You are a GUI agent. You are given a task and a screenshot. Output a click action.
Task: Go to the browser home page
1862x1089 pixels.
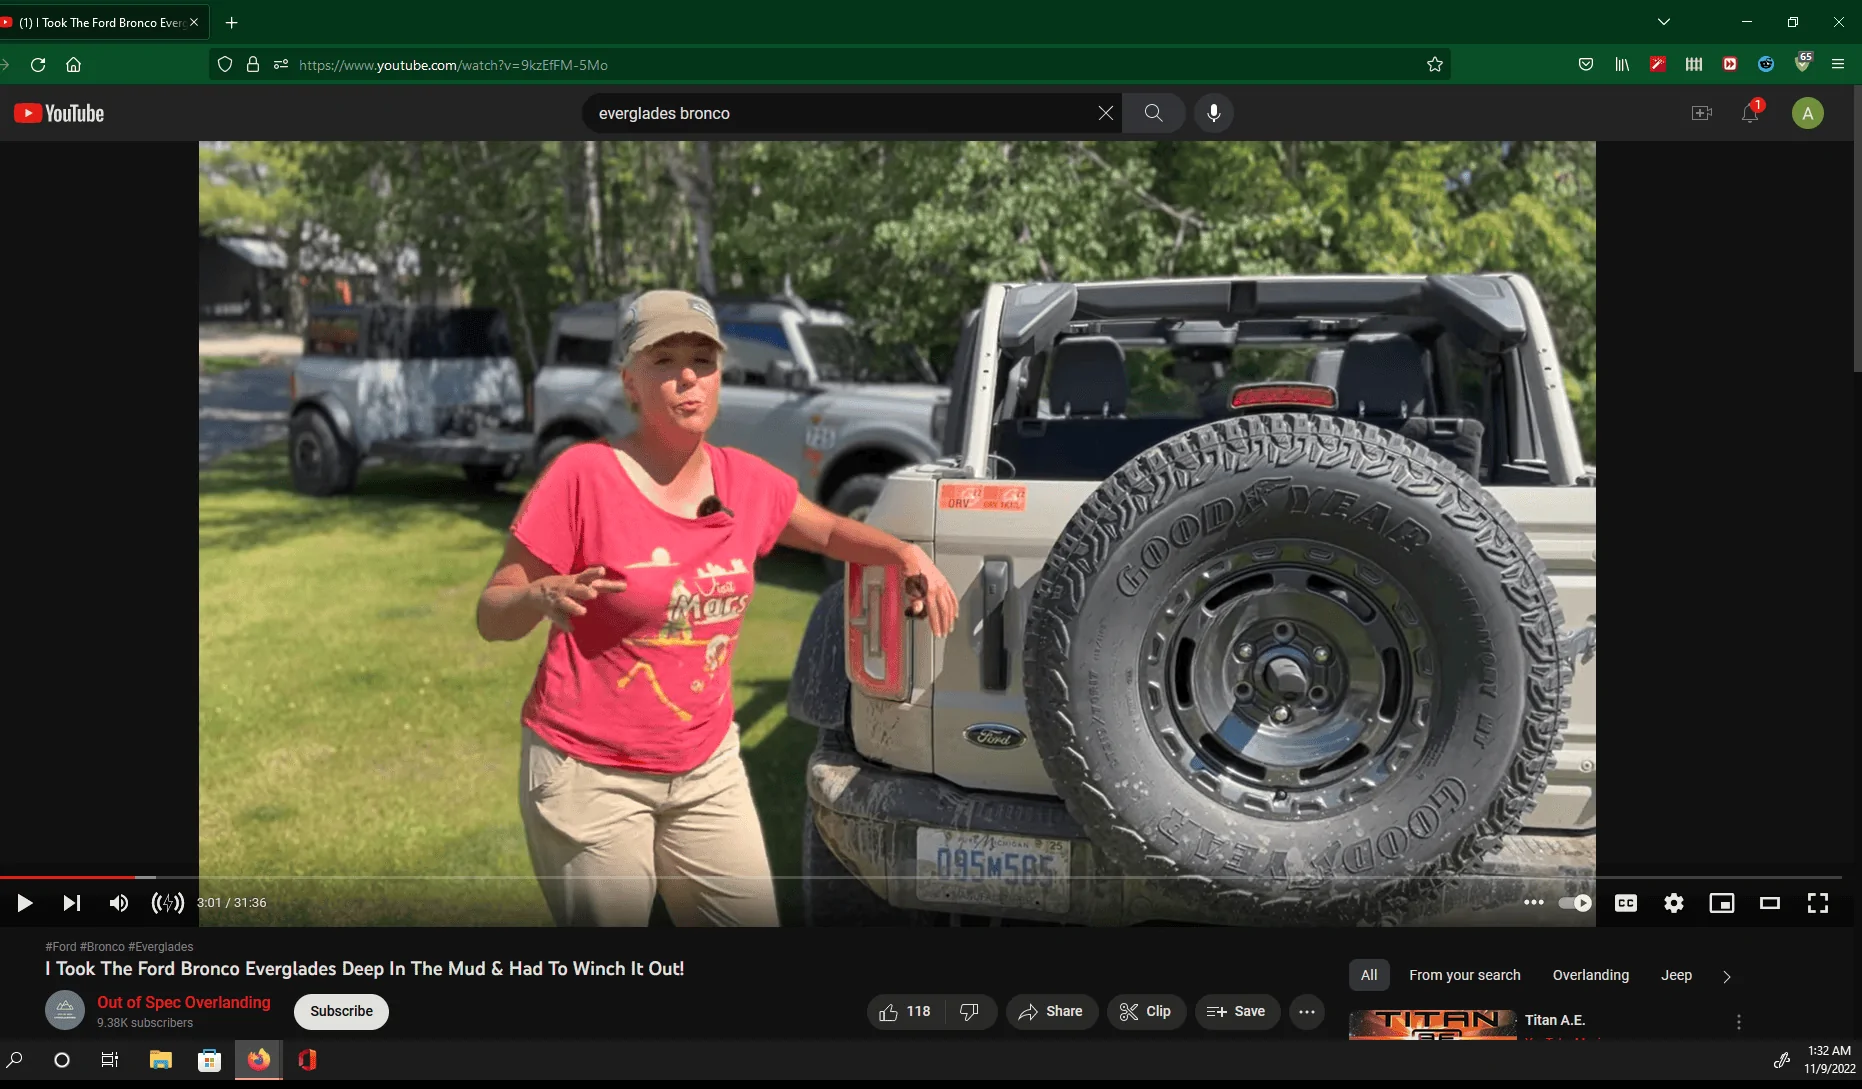(x=73, y=65)
